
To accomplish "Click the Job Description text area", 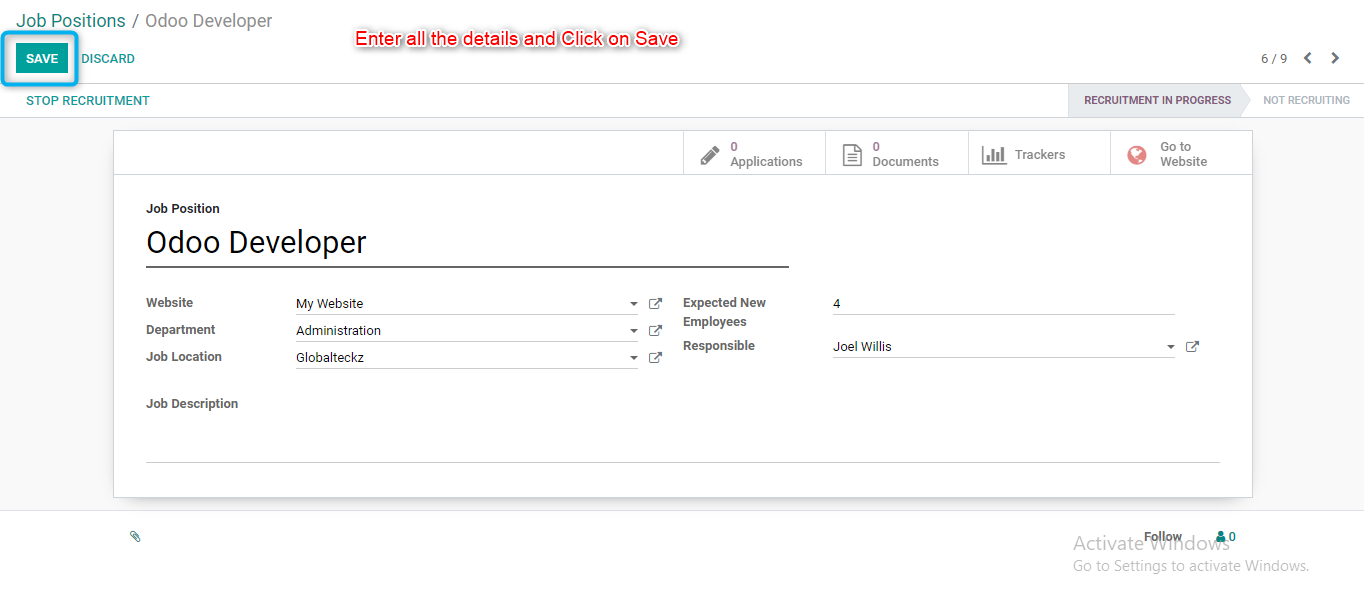I will (x=683, y=440).
